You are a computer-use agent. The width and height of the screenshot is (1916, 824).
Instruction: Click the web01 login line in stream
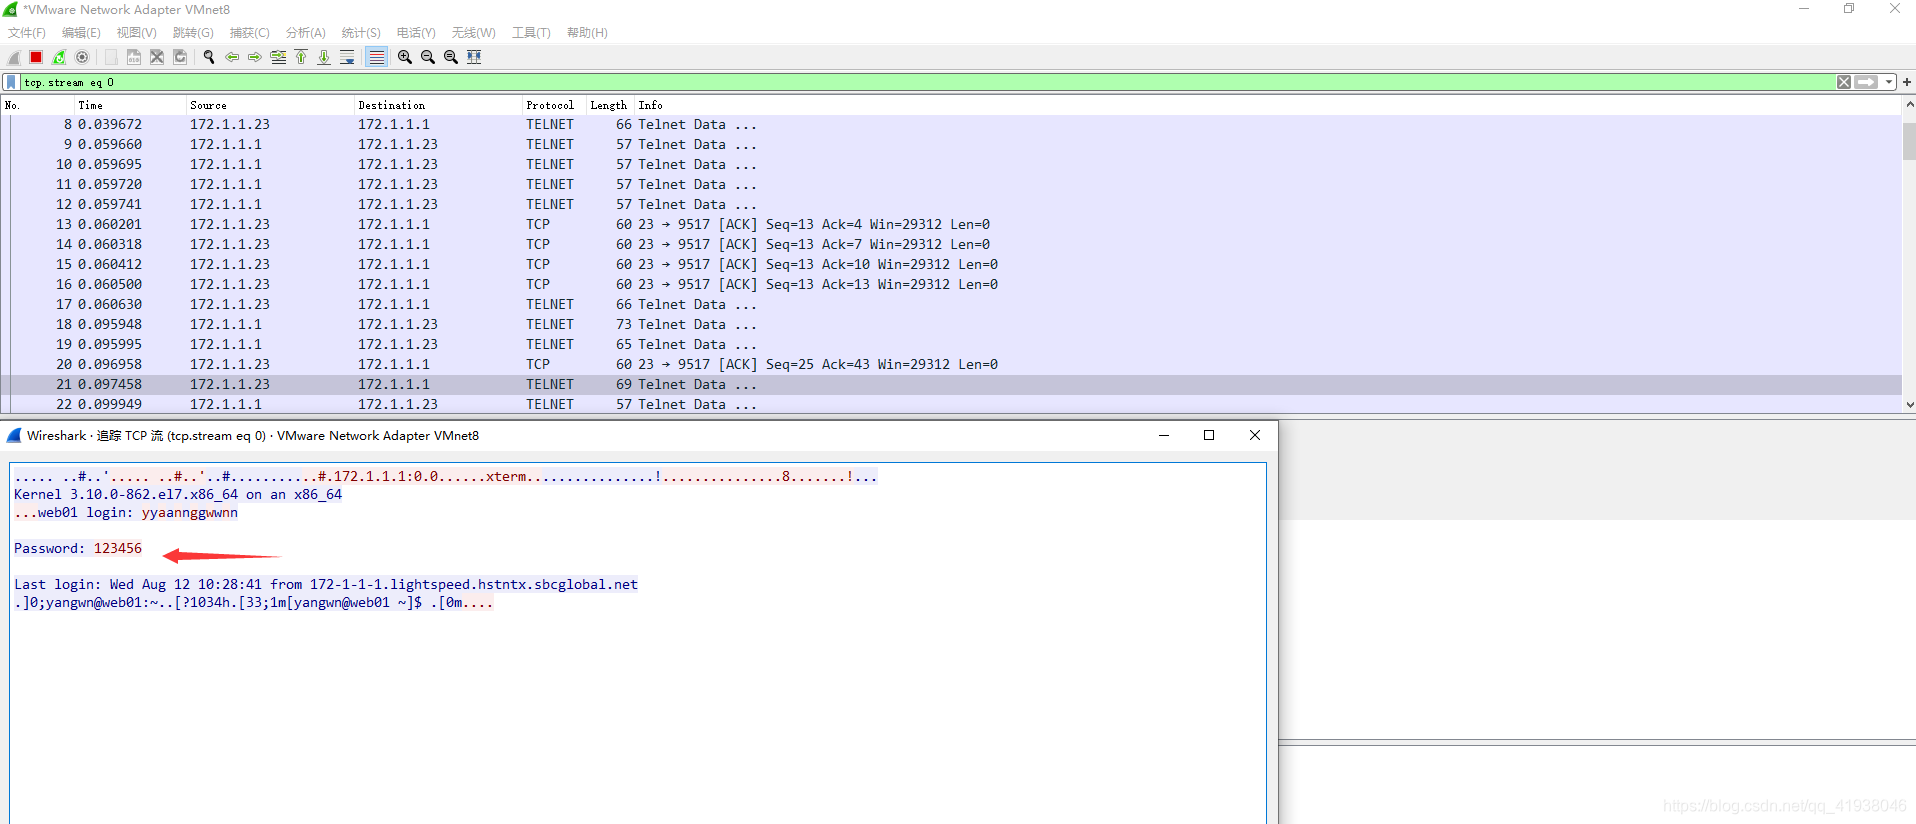(126, 513)
